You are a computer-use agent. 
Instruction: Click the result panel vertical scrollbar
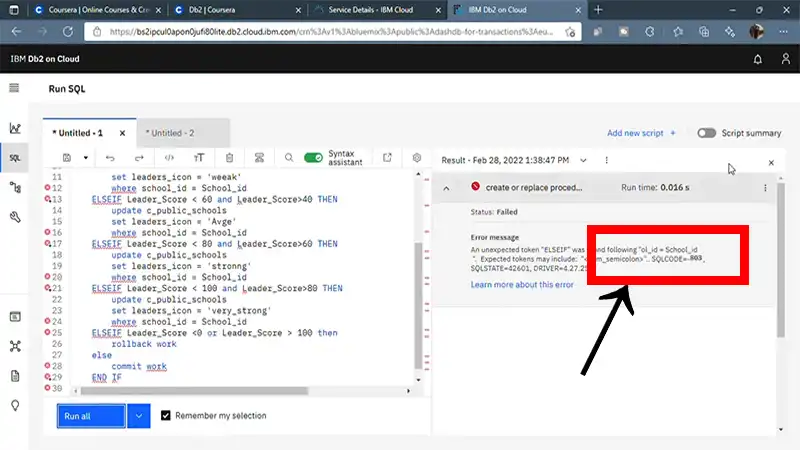point(781,260)
